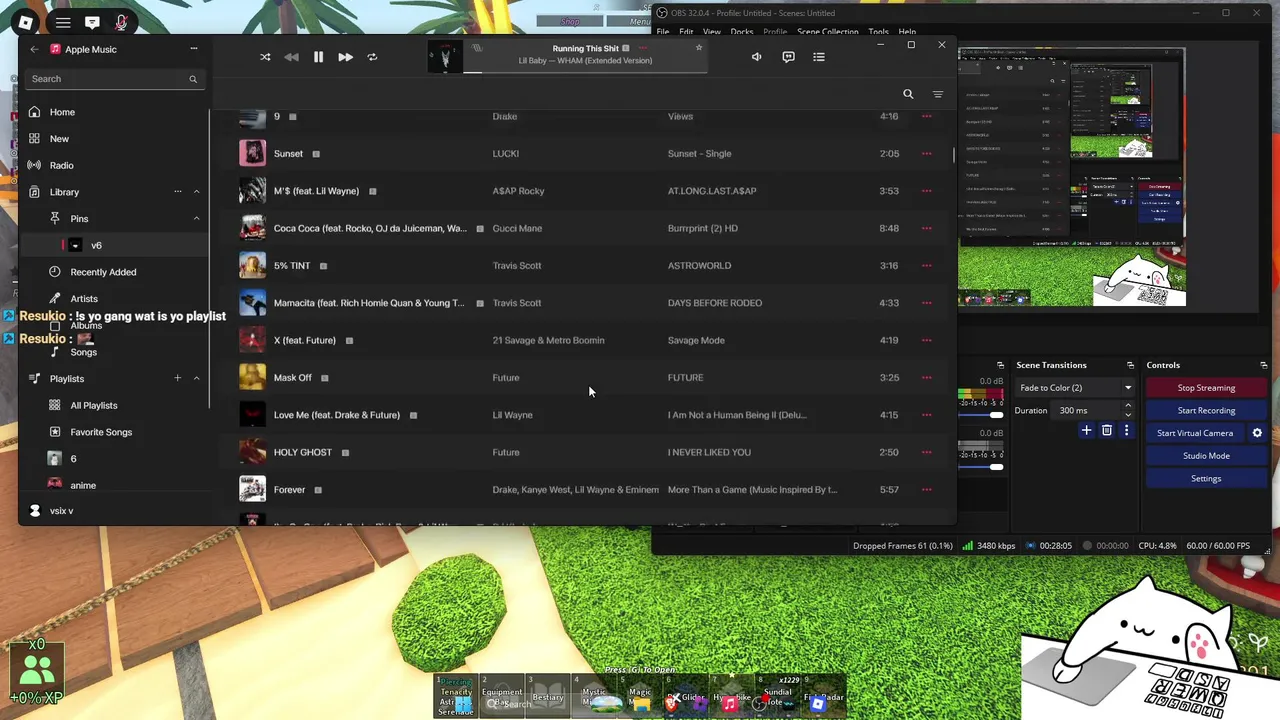
Task: Collapse the Library section chevron
Action: point(196,192)
